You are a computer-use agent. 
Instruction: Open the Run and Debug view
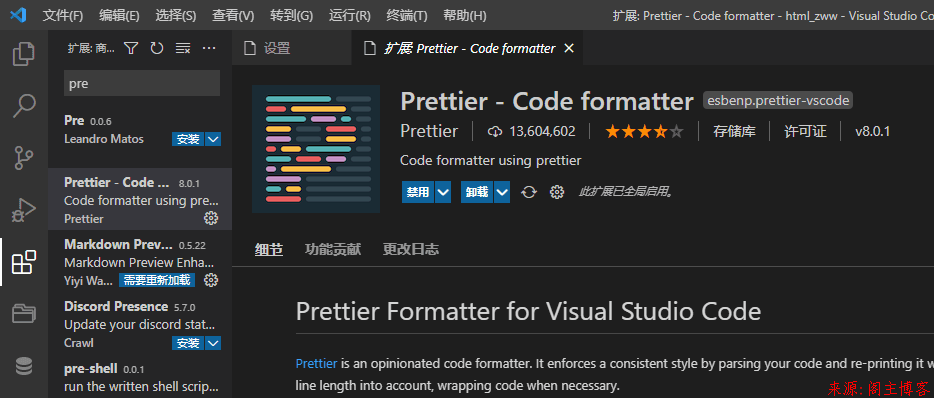click(24, 210)
